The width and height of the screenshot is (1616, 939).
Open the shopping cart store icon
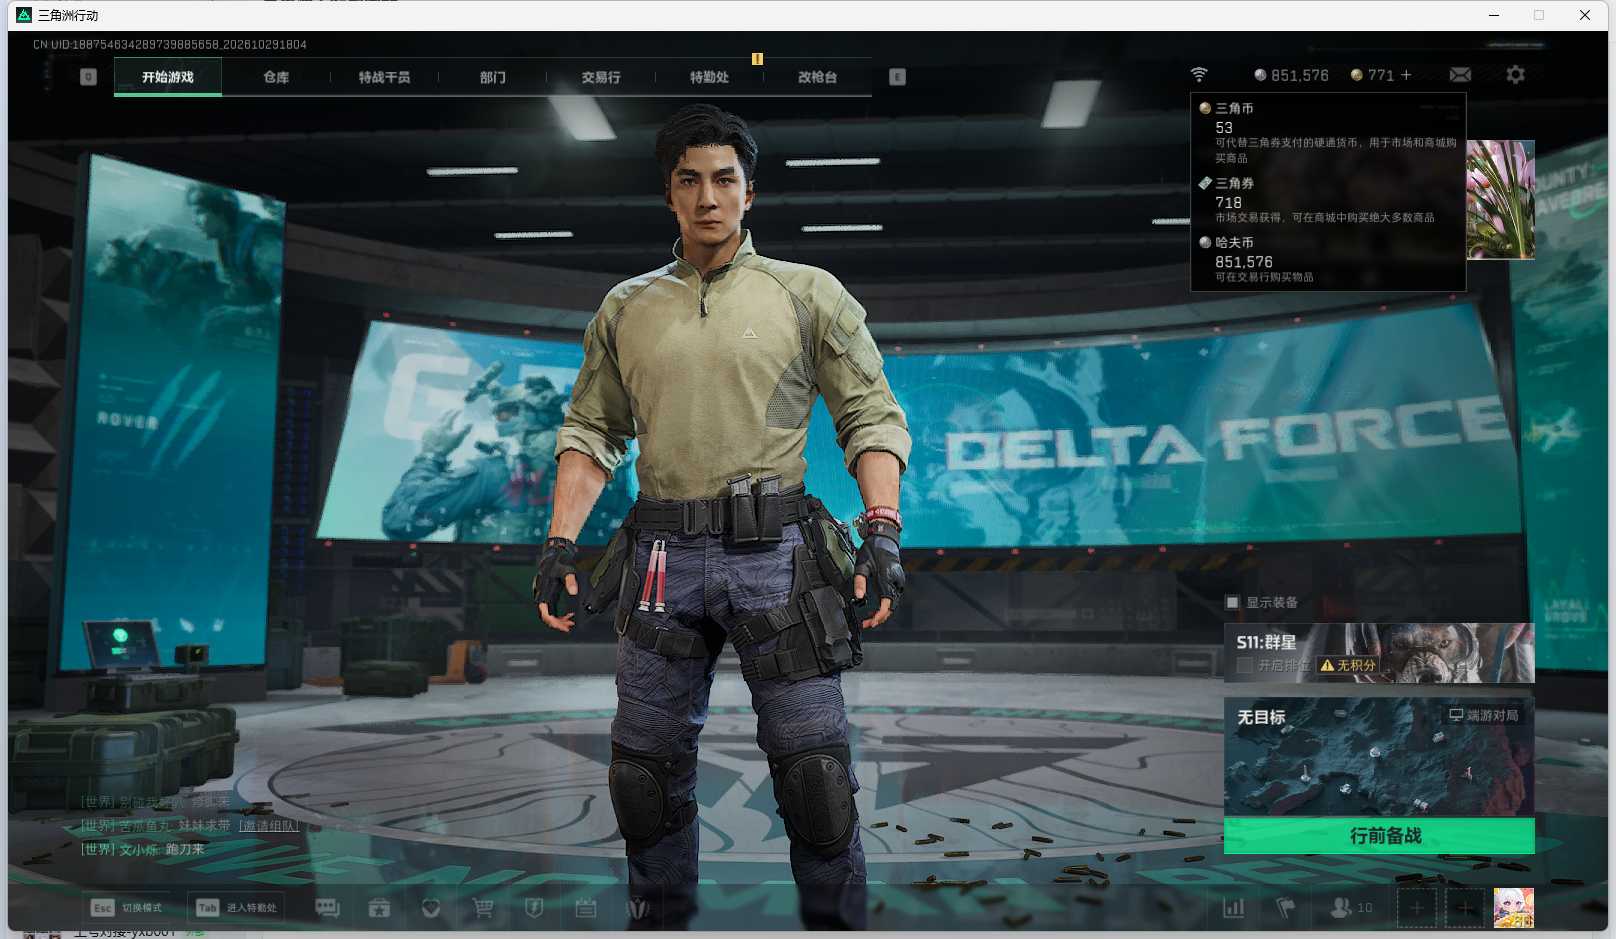pyautogui.click(x=483, y=908)
